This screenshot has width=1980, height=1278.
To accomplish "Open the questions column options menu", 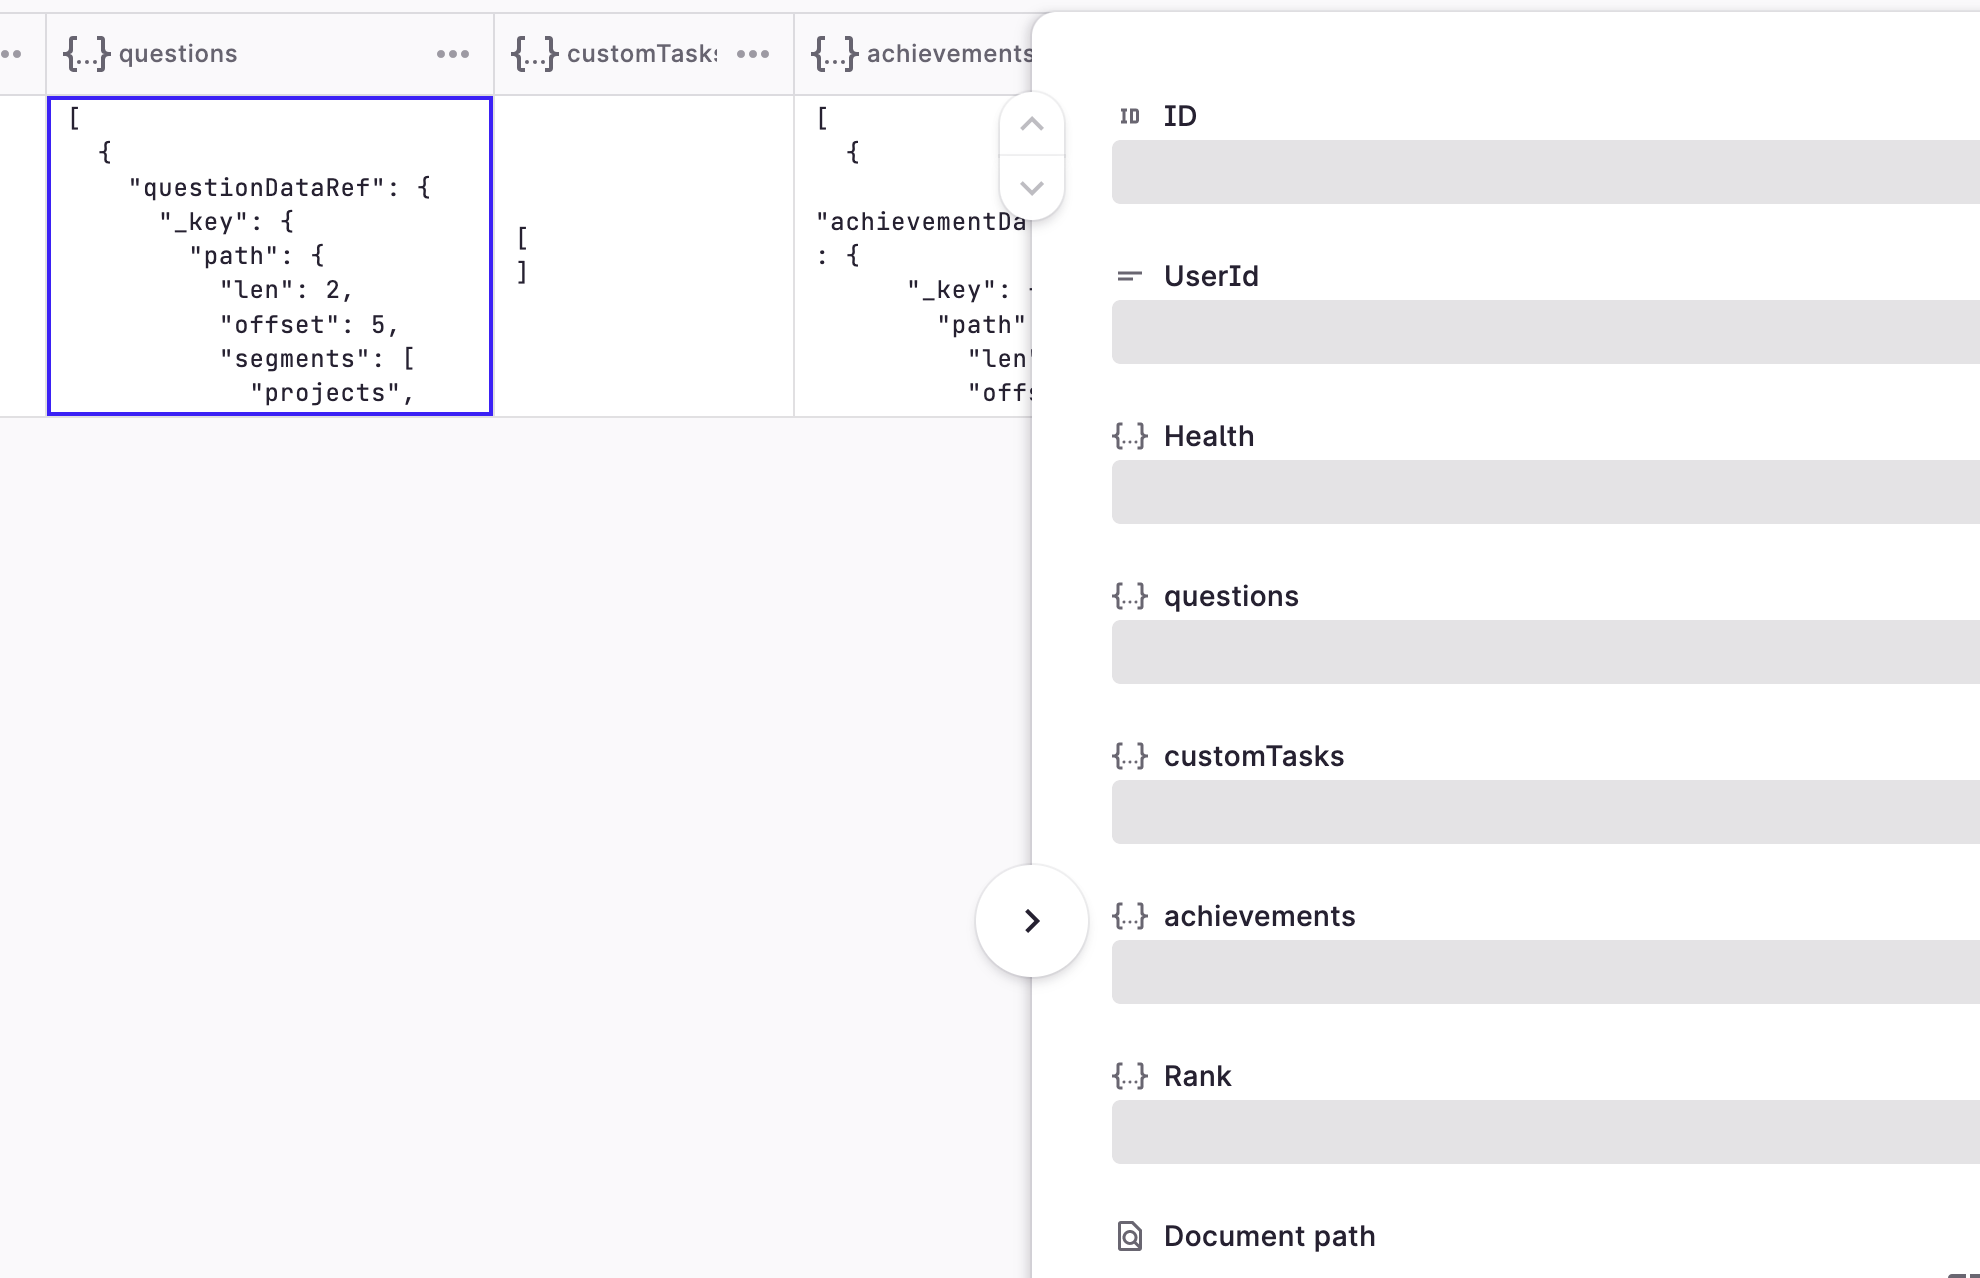I will click(x=453, y=54).
